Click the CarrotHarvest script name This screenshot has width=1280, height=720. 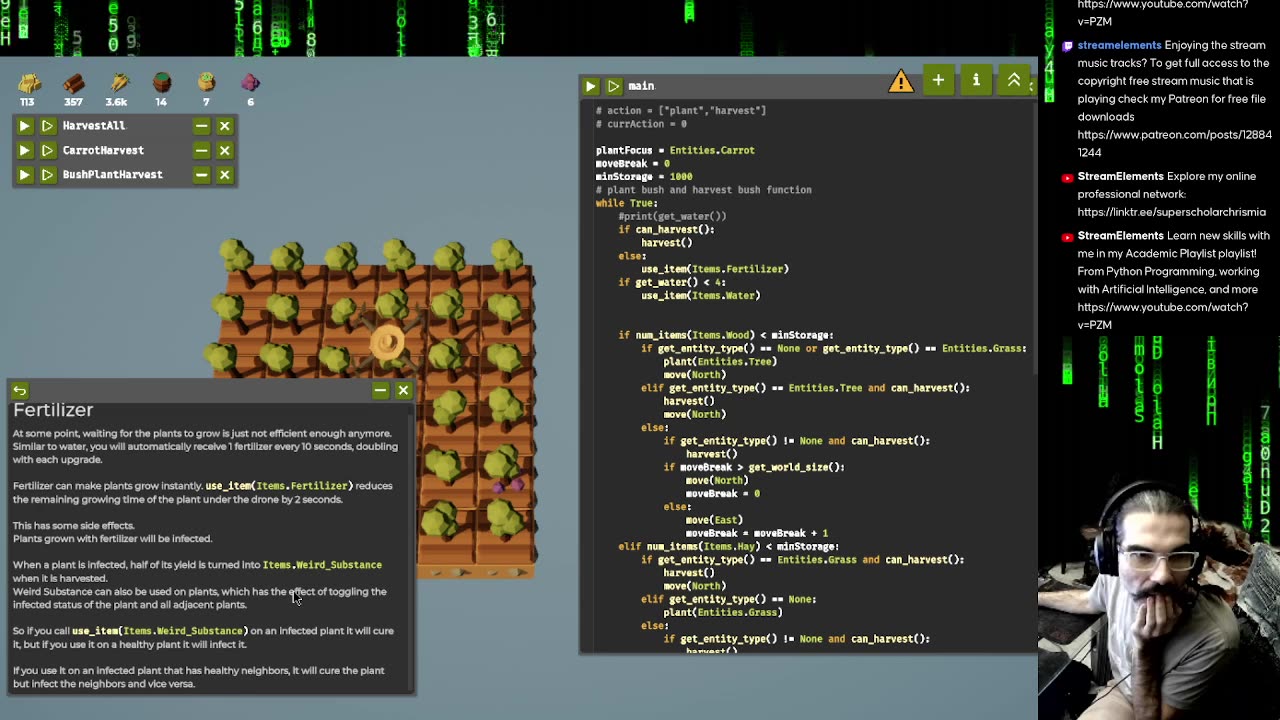[x=103, y=150]
